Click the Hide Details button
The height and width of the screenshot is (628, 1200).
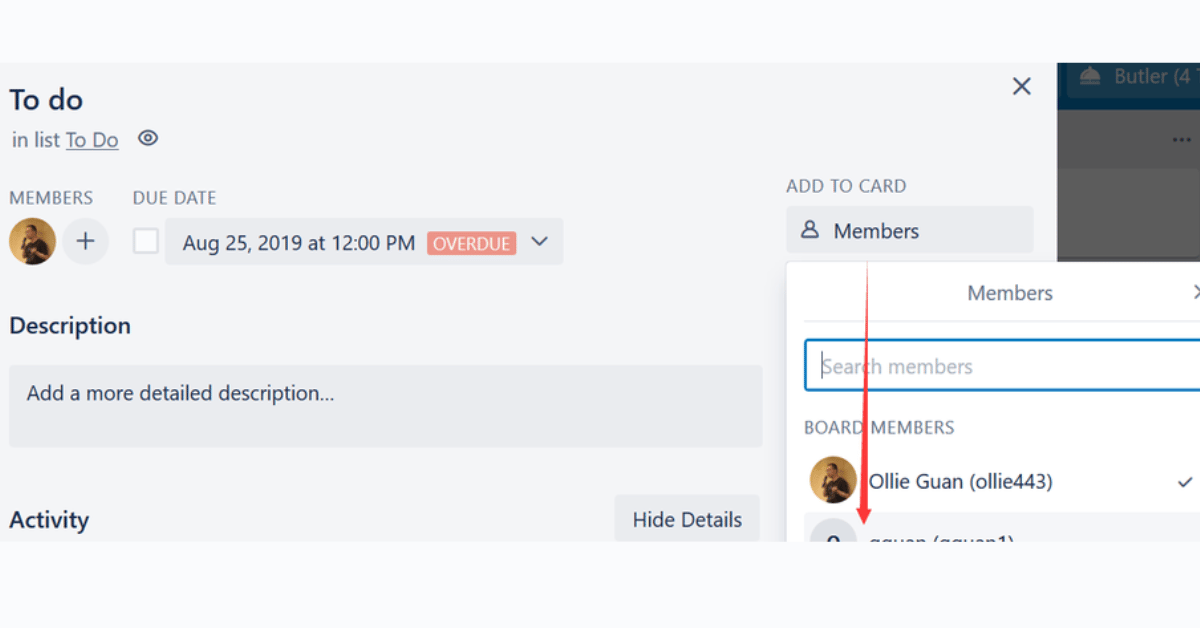coord(687,519)
